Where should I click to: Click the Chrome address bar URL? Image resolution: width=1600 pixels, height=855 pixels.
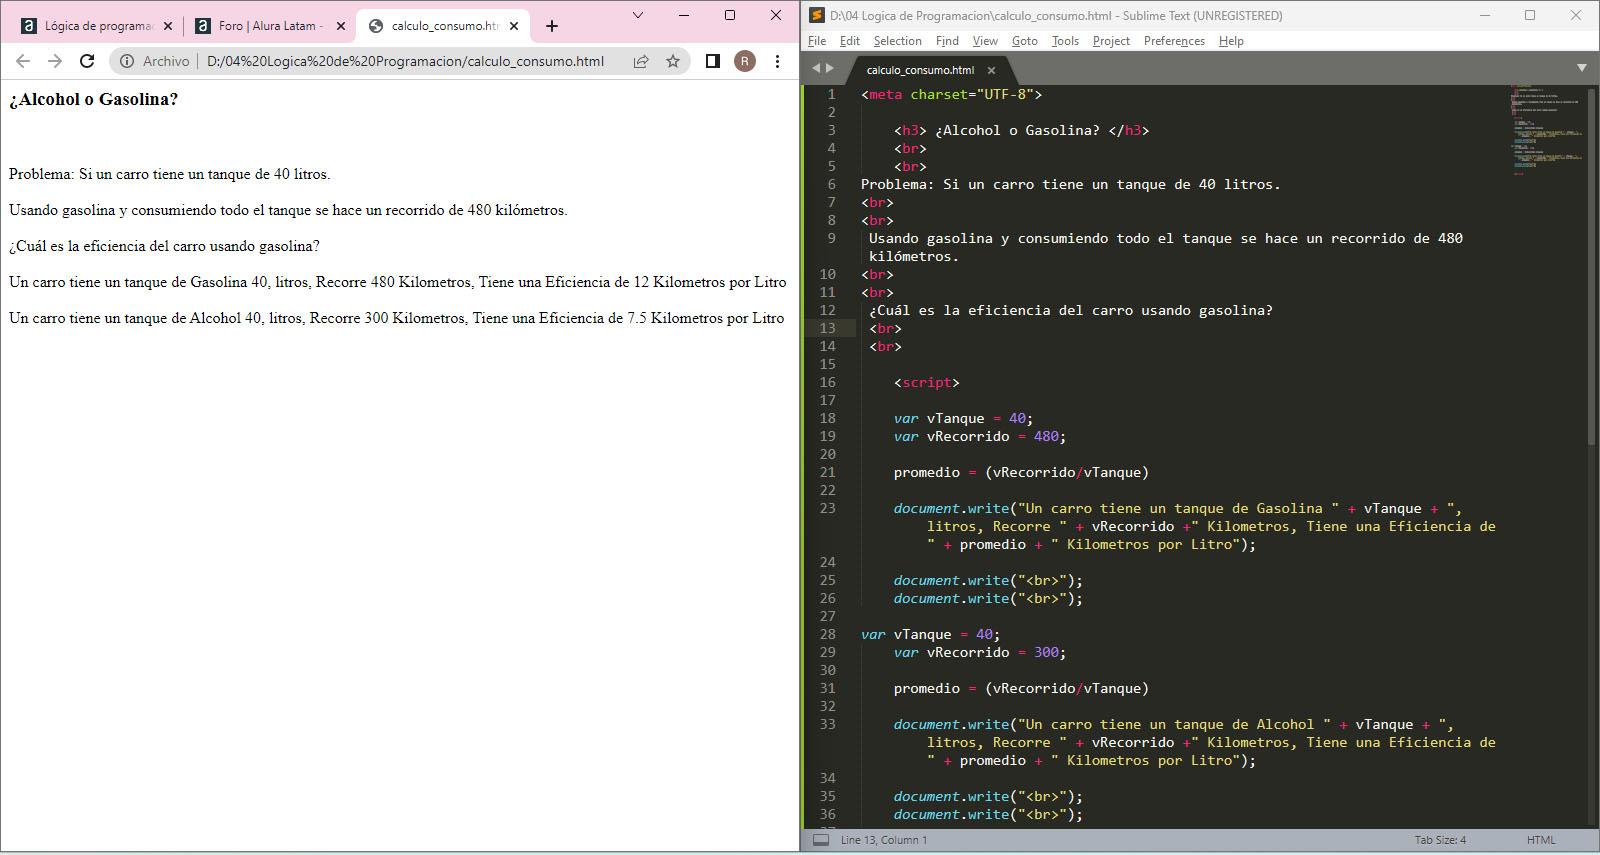coord(405,61)
